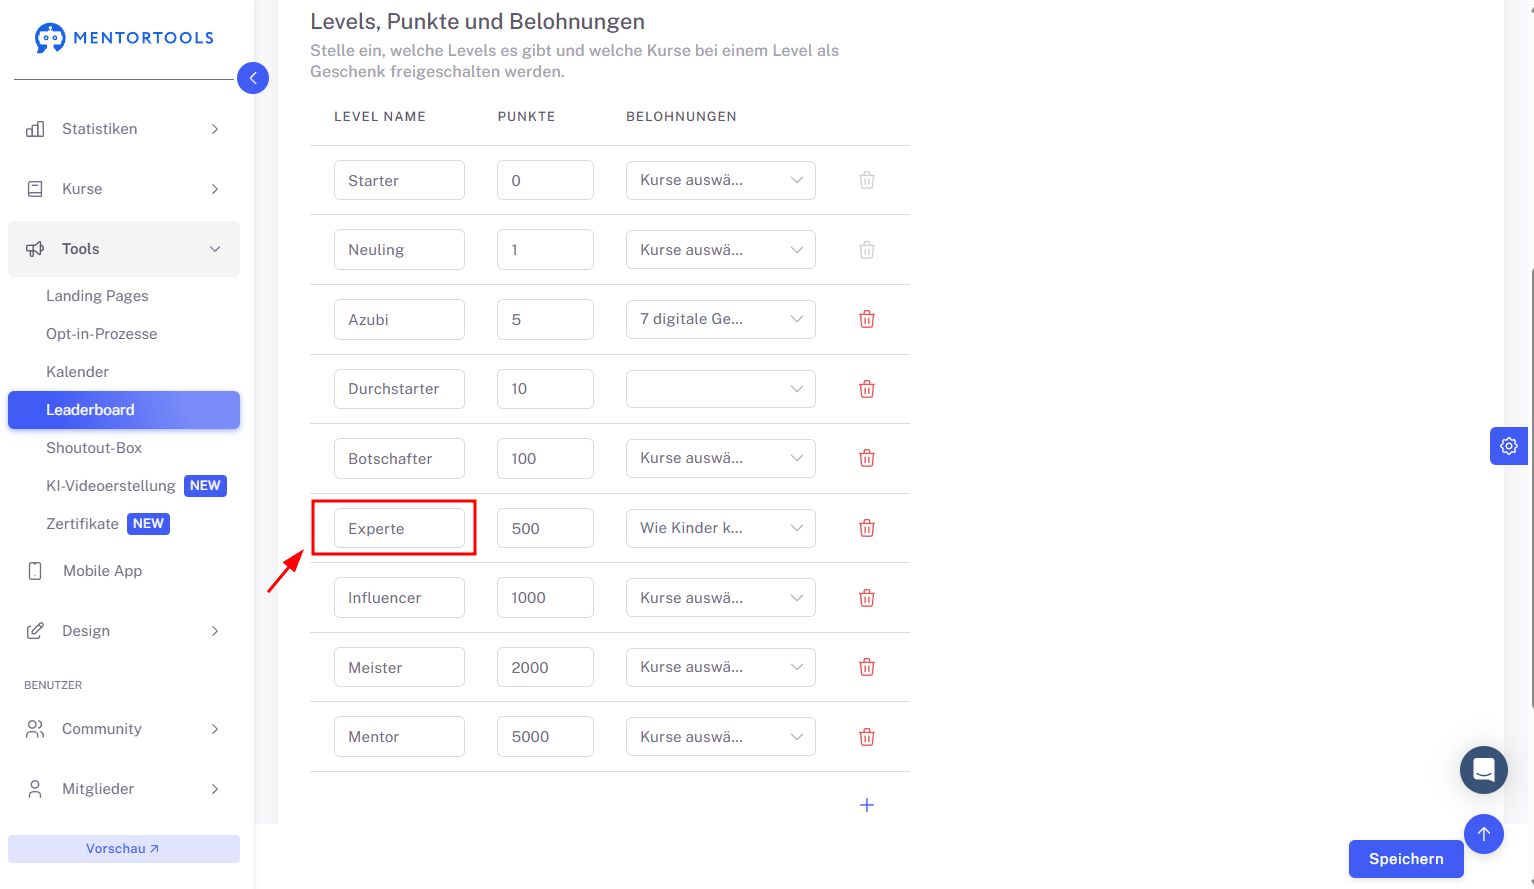Collapse the sidebar with arrow toggle

pyautogui.click(x=253, y=78)
